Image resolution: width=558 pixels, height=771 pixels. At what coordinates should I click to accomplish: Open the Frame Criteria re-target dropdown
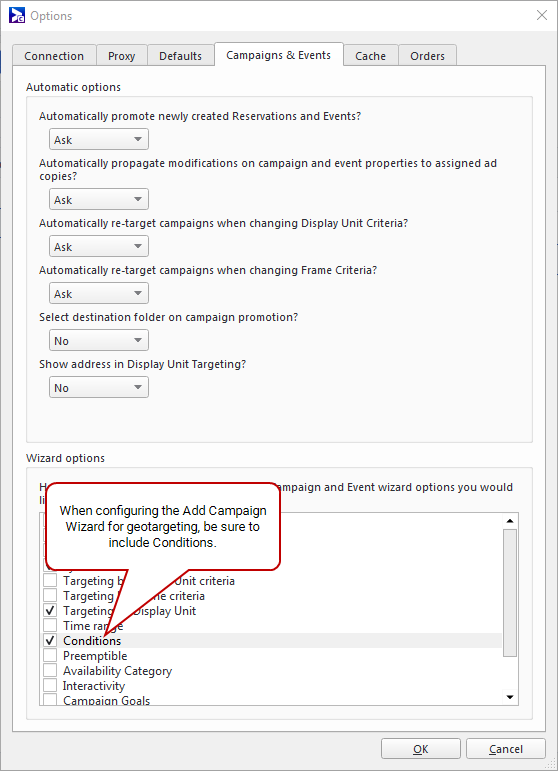click(x=99, y=294)
